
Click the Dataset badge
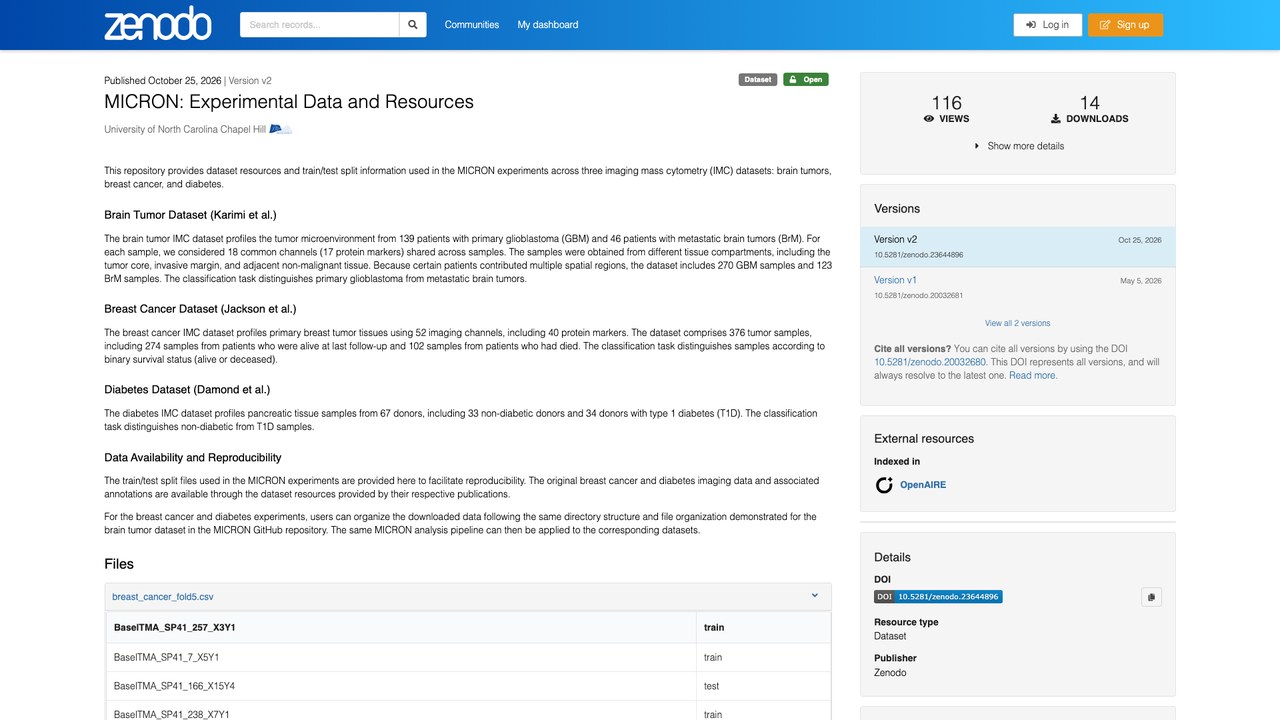(758, 80)
